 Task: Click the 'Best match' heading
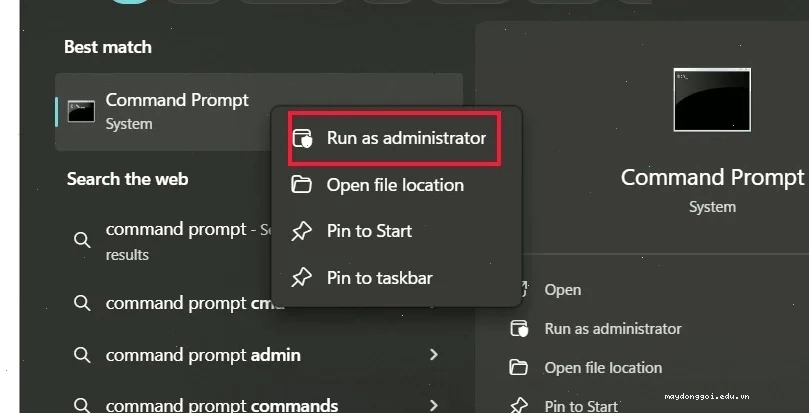coord(108,47)
